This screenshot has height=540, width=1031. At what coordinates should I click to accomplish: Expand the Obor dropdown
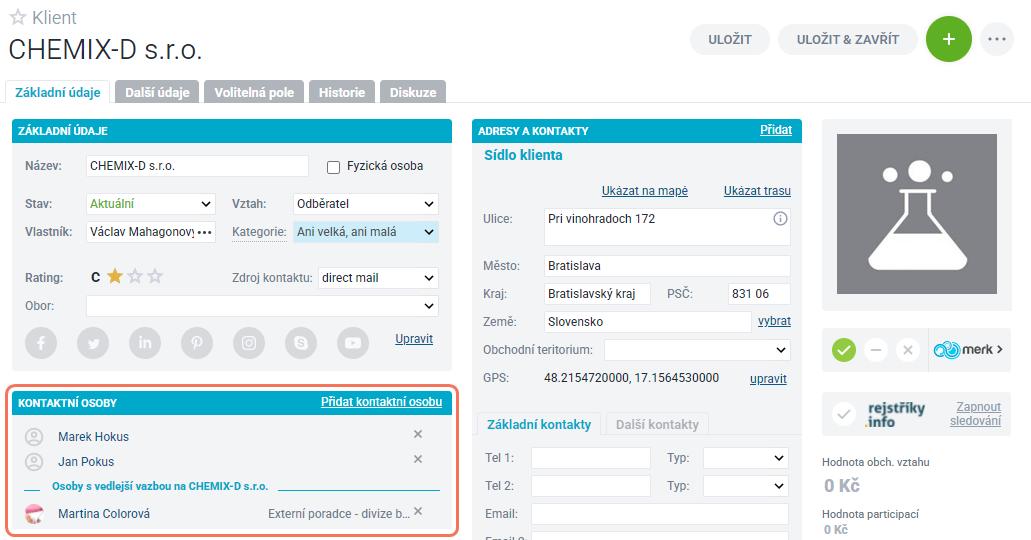click(x=262, y=306)
